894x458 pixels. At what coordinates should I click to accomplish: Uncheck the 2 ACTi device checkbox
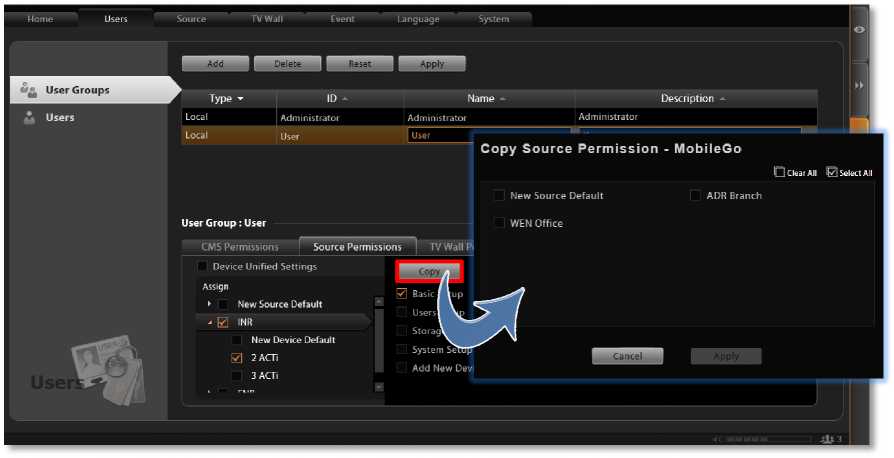coord(237,358)
